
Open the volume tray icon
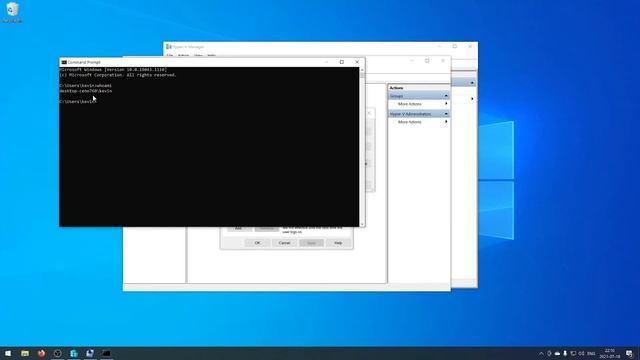581,353
